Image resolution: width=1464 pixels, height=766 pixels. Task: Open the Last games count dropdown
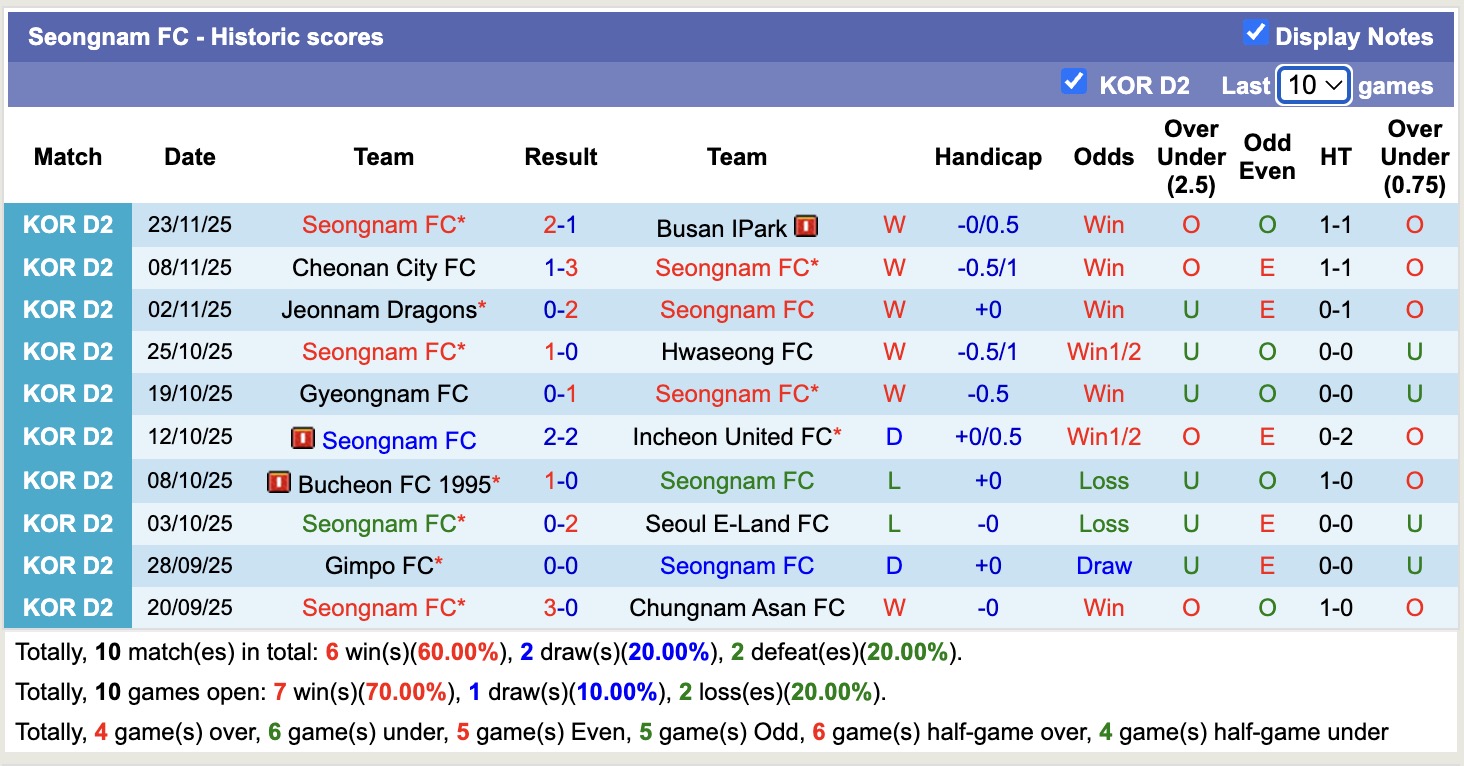click(x=1314, y=86)
